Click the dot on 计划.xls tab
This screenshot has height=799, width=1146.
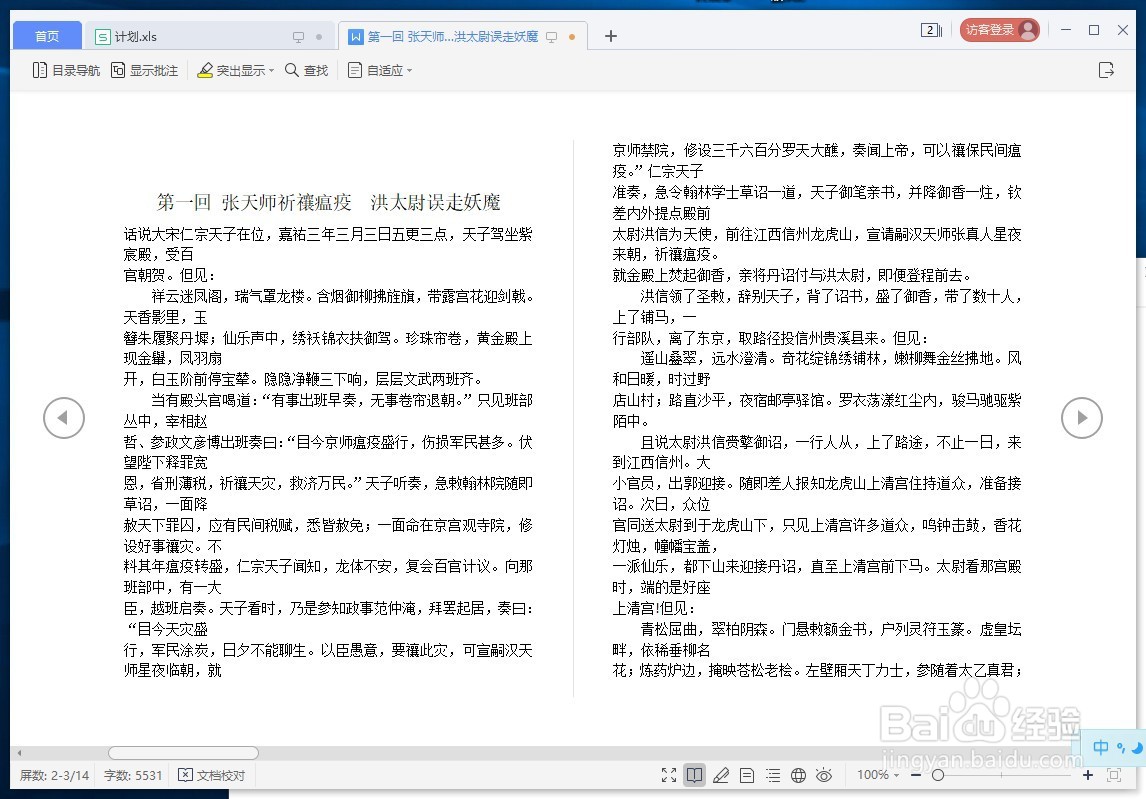pyautogui.click(x=319, y=37)
